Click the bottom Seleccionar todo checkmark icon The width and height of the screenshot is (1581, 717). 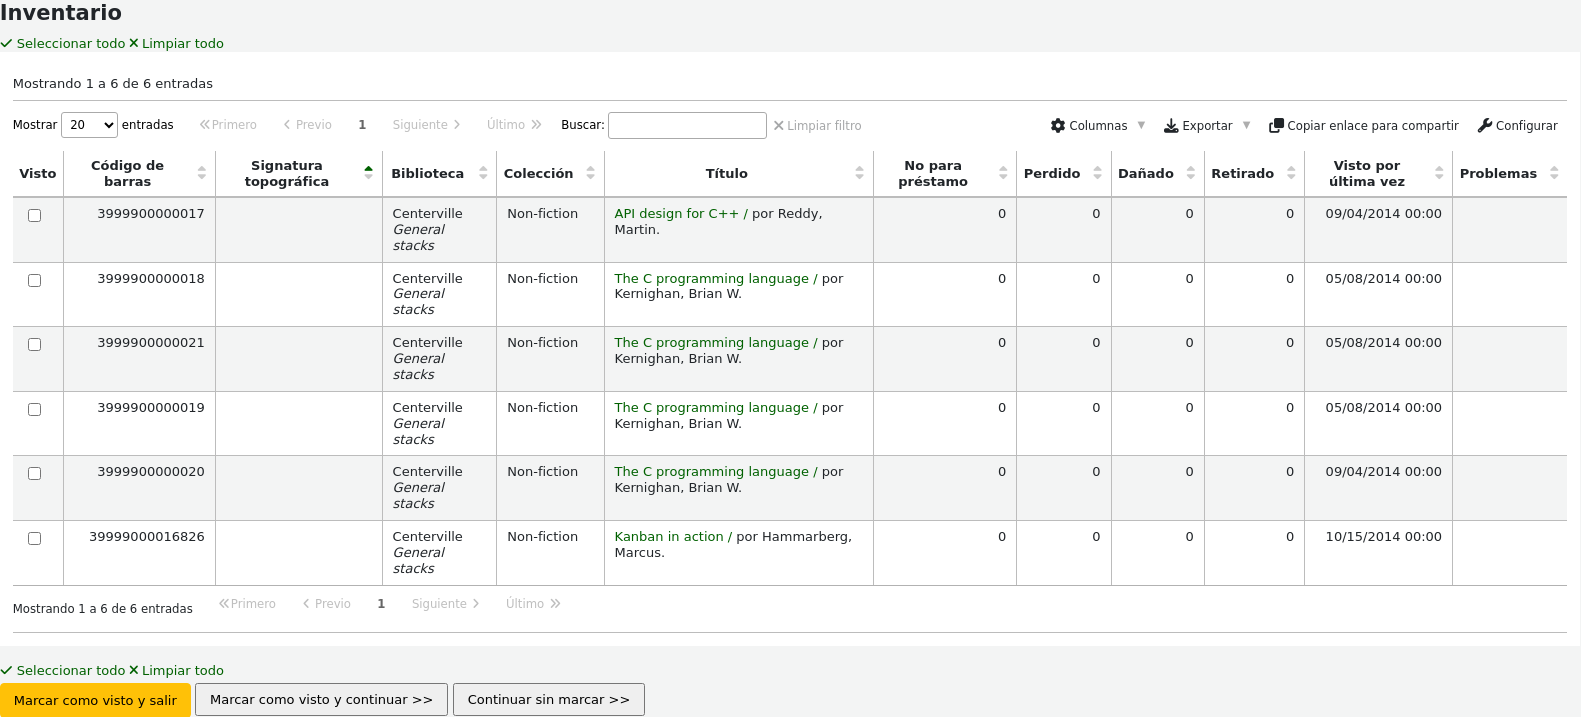[7, 671]
